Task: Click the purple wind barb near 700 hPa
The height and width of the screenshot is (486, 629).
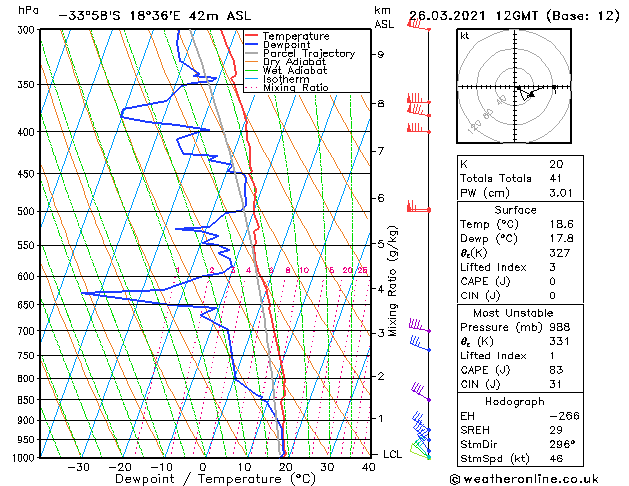Action: click(x=420, y=325)
